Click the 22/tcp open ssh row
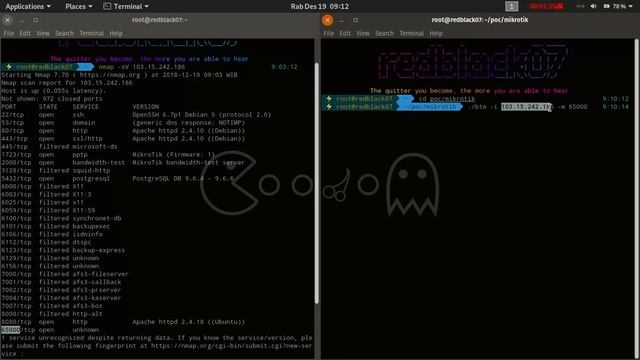 click(136, 115)
